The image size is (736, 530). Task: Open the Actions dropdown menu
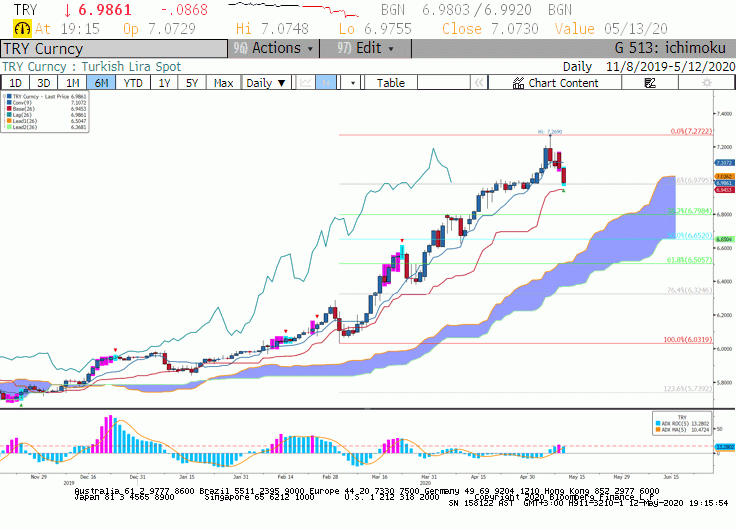coord(274,48)
